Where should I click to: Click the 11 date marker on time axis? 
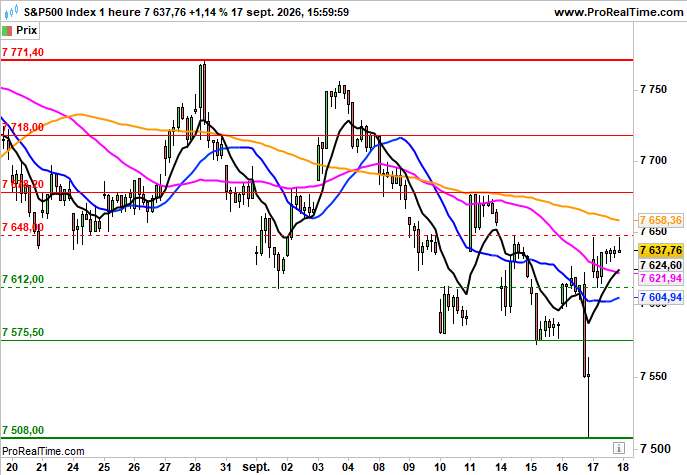coord(470,467)
